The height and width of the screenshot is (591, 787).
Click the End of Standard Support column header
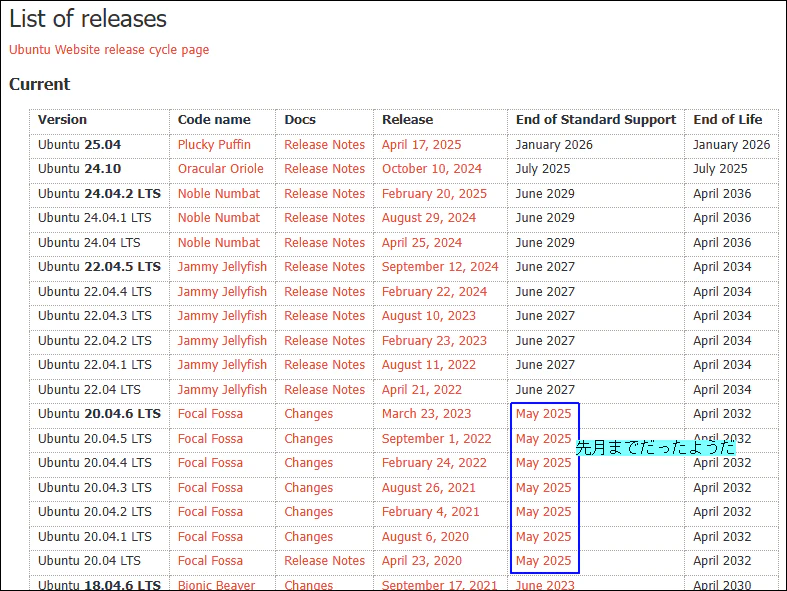pos(596,120)
